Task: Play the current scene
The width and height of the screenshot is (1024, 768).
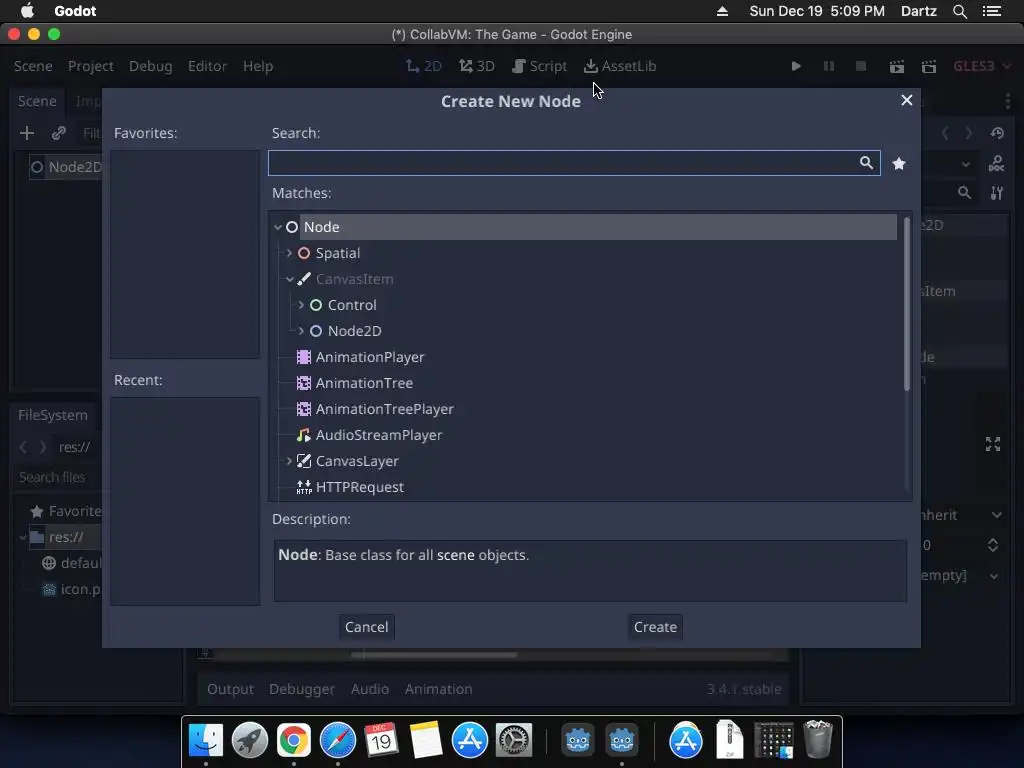Action: [x=897, y=66]
